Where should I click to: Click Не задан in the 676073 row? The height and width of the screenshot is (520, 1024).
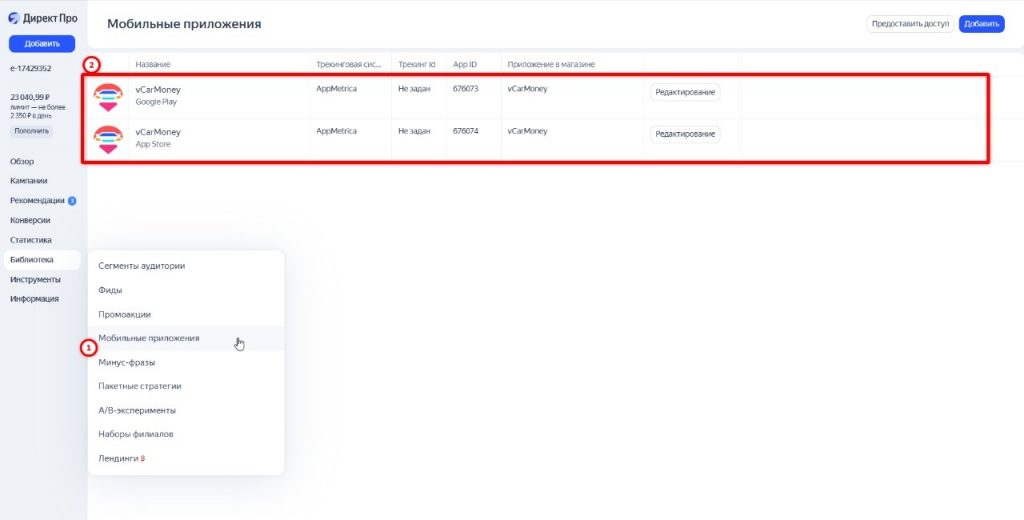(x=414, y=89)
